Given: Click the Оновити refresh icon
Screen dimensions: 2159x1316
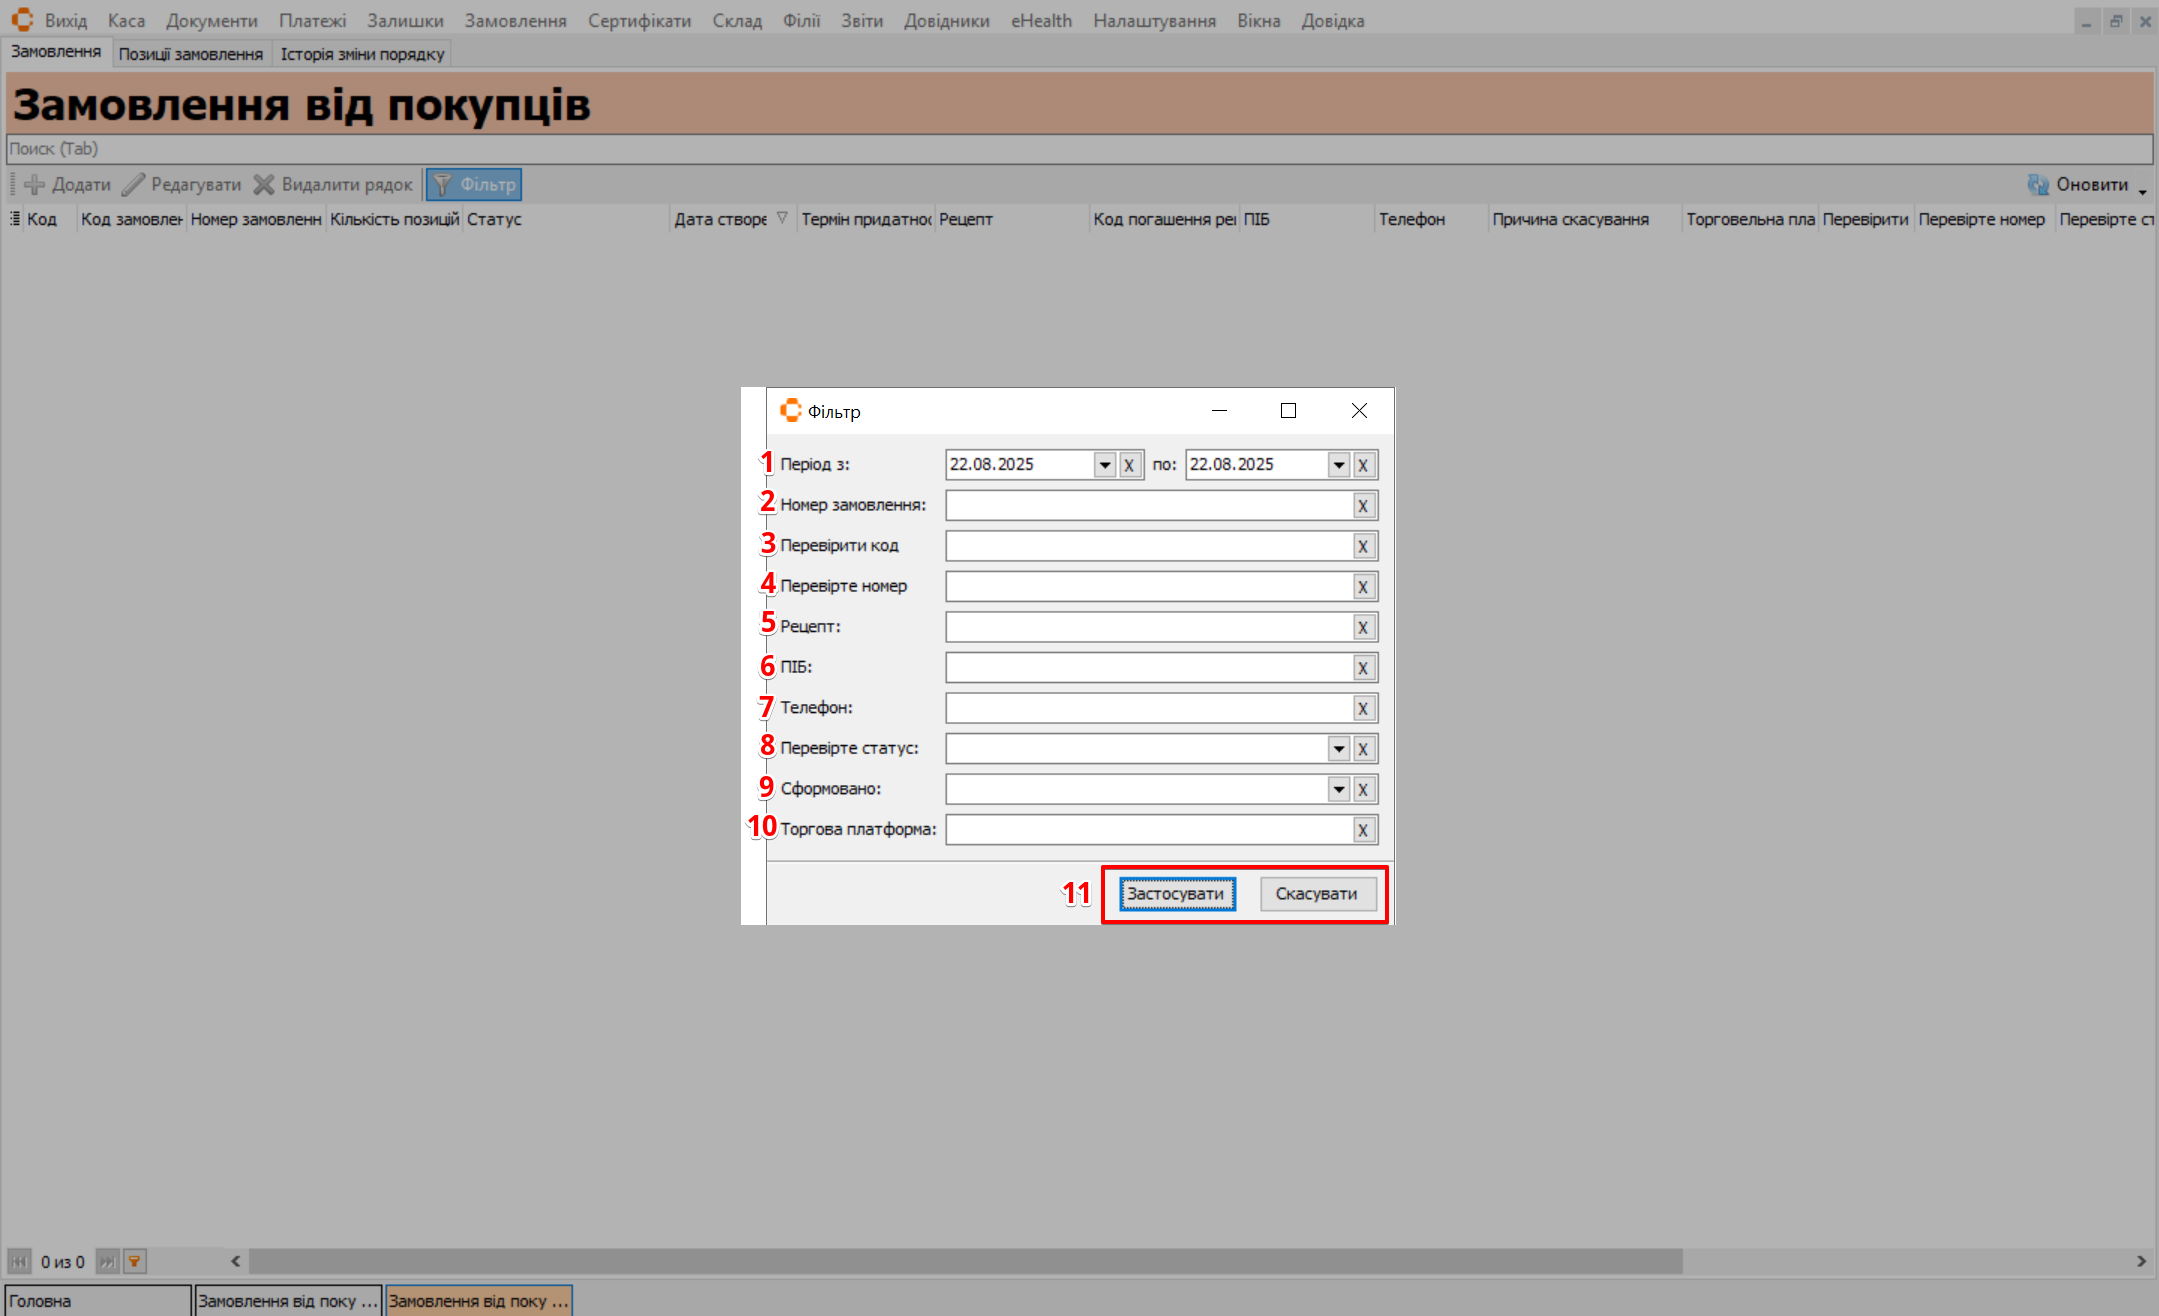Looking at the screenshot, I should pos(2037,185).
